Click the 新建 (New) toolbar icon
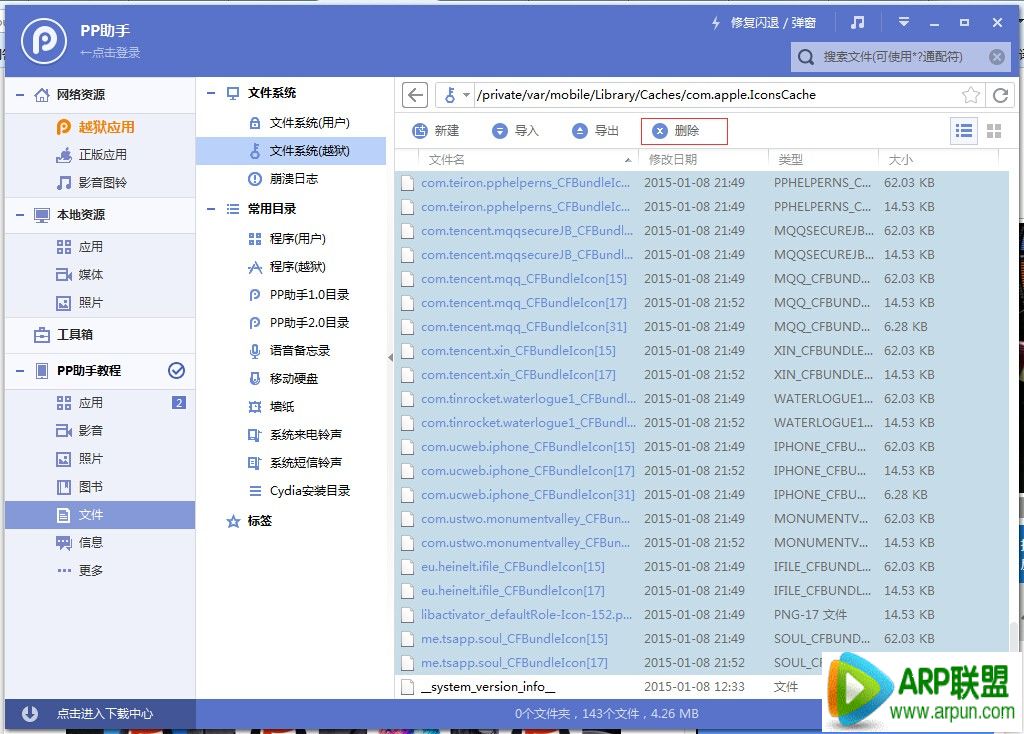The height and width of the screenshot is (734, 1024). pyautogui.click(x=436, y=130)
